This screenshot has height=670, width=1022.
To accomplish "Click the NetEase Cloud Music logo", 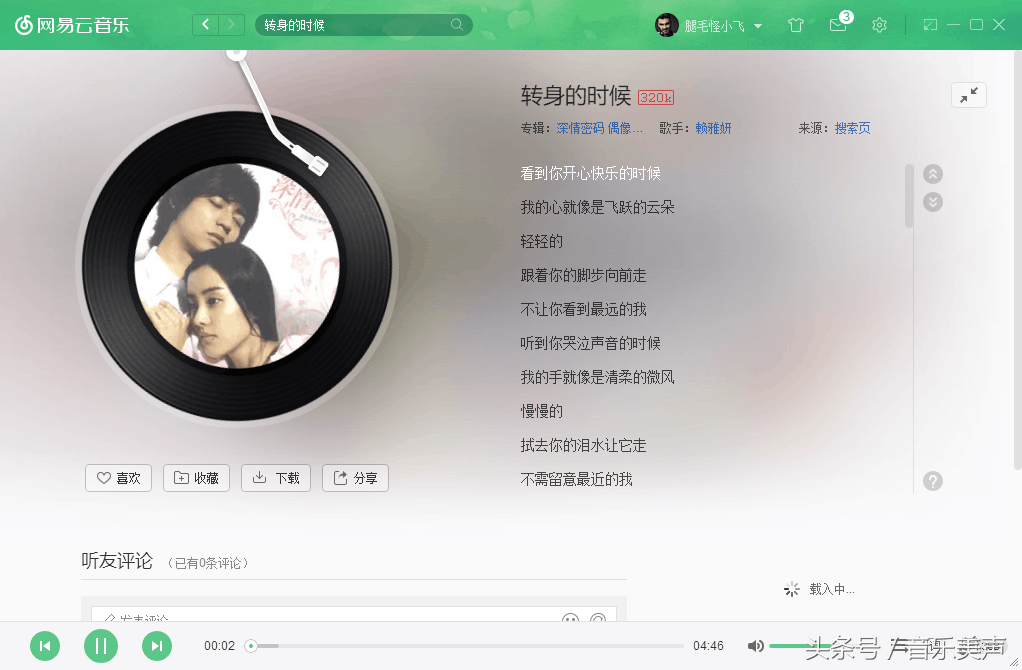I will [72, 25].
